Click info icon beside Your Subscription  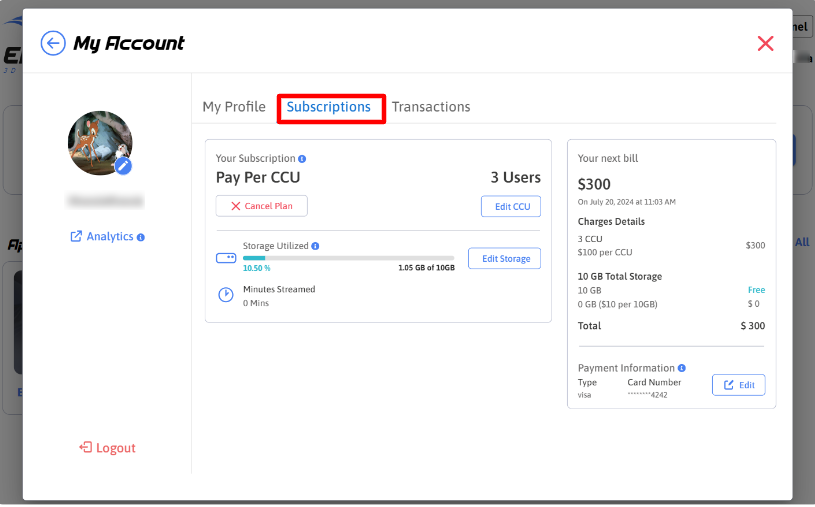pos(302,159)
